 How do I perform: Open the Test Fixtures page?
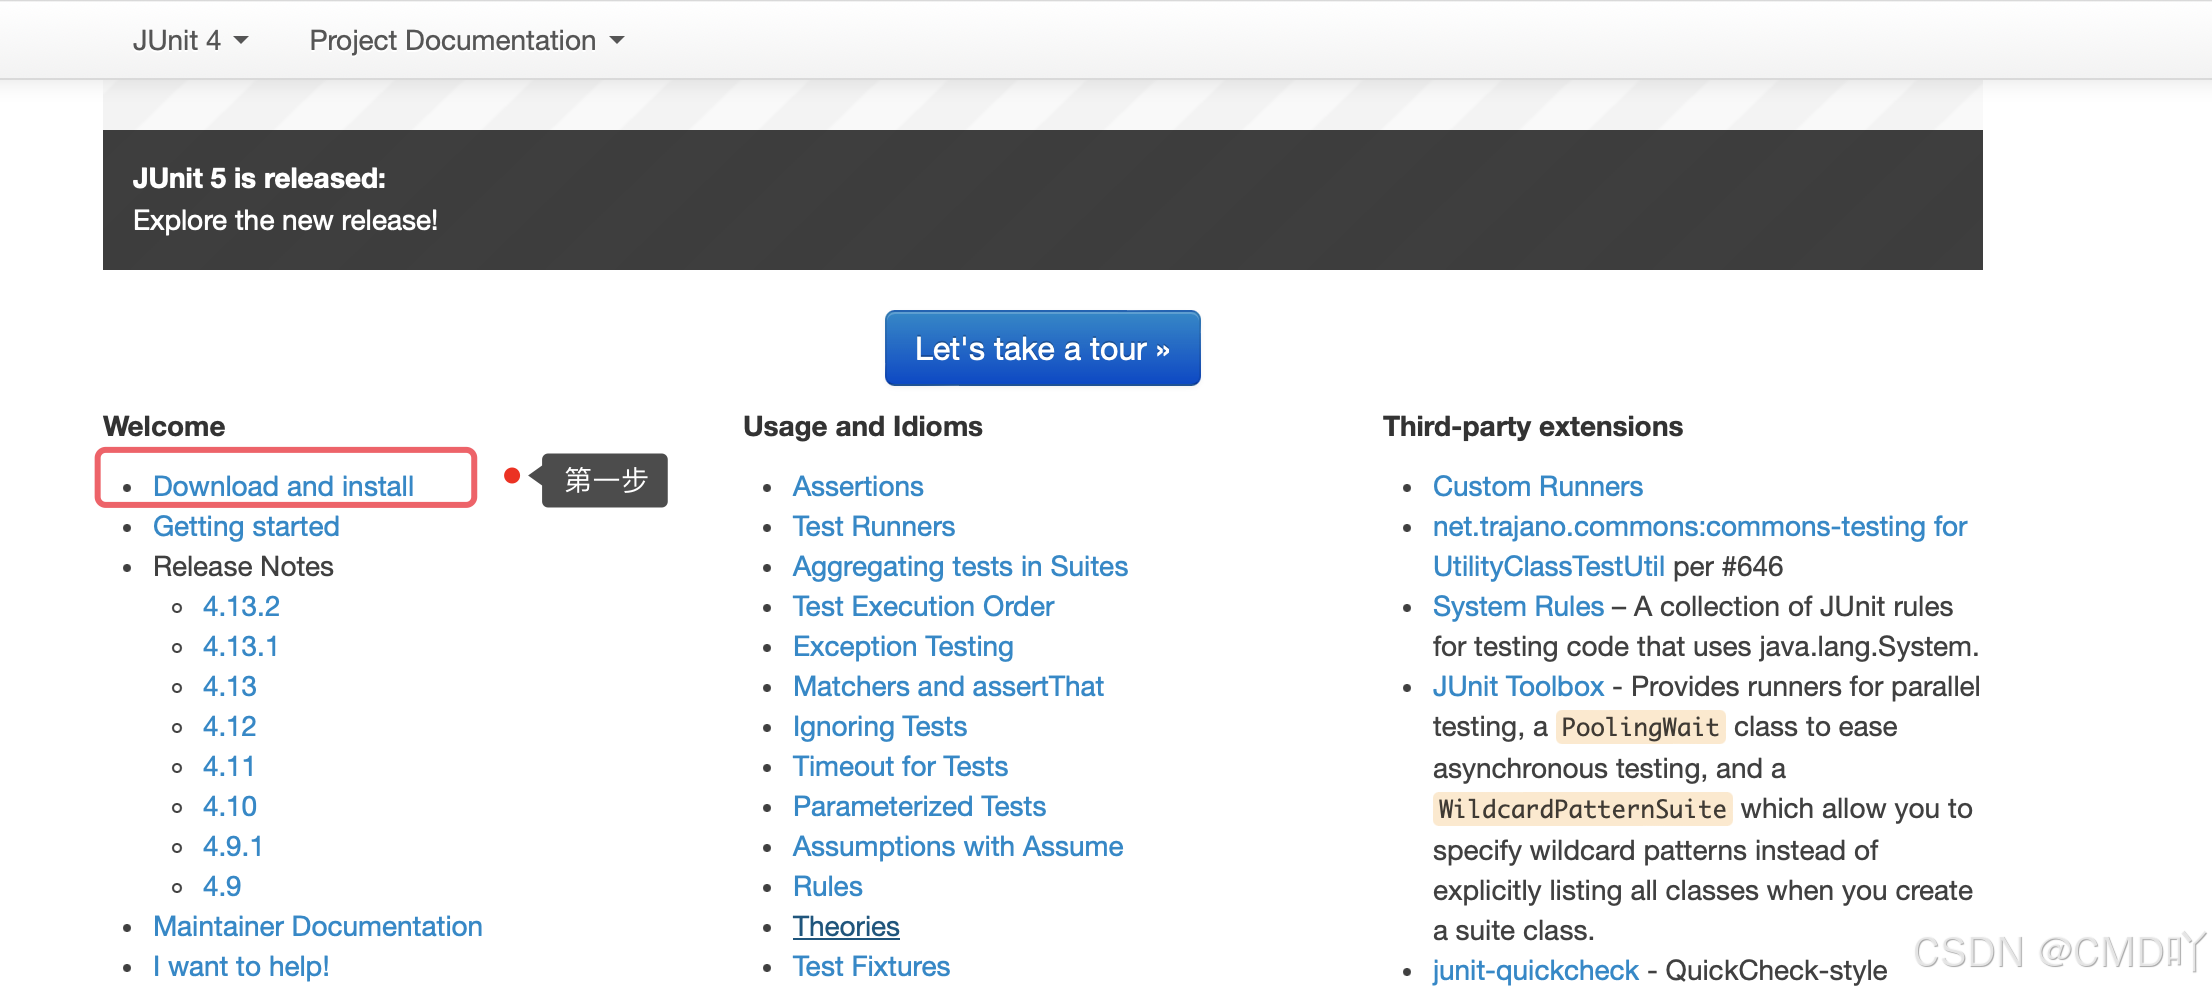tap(871, 966)
